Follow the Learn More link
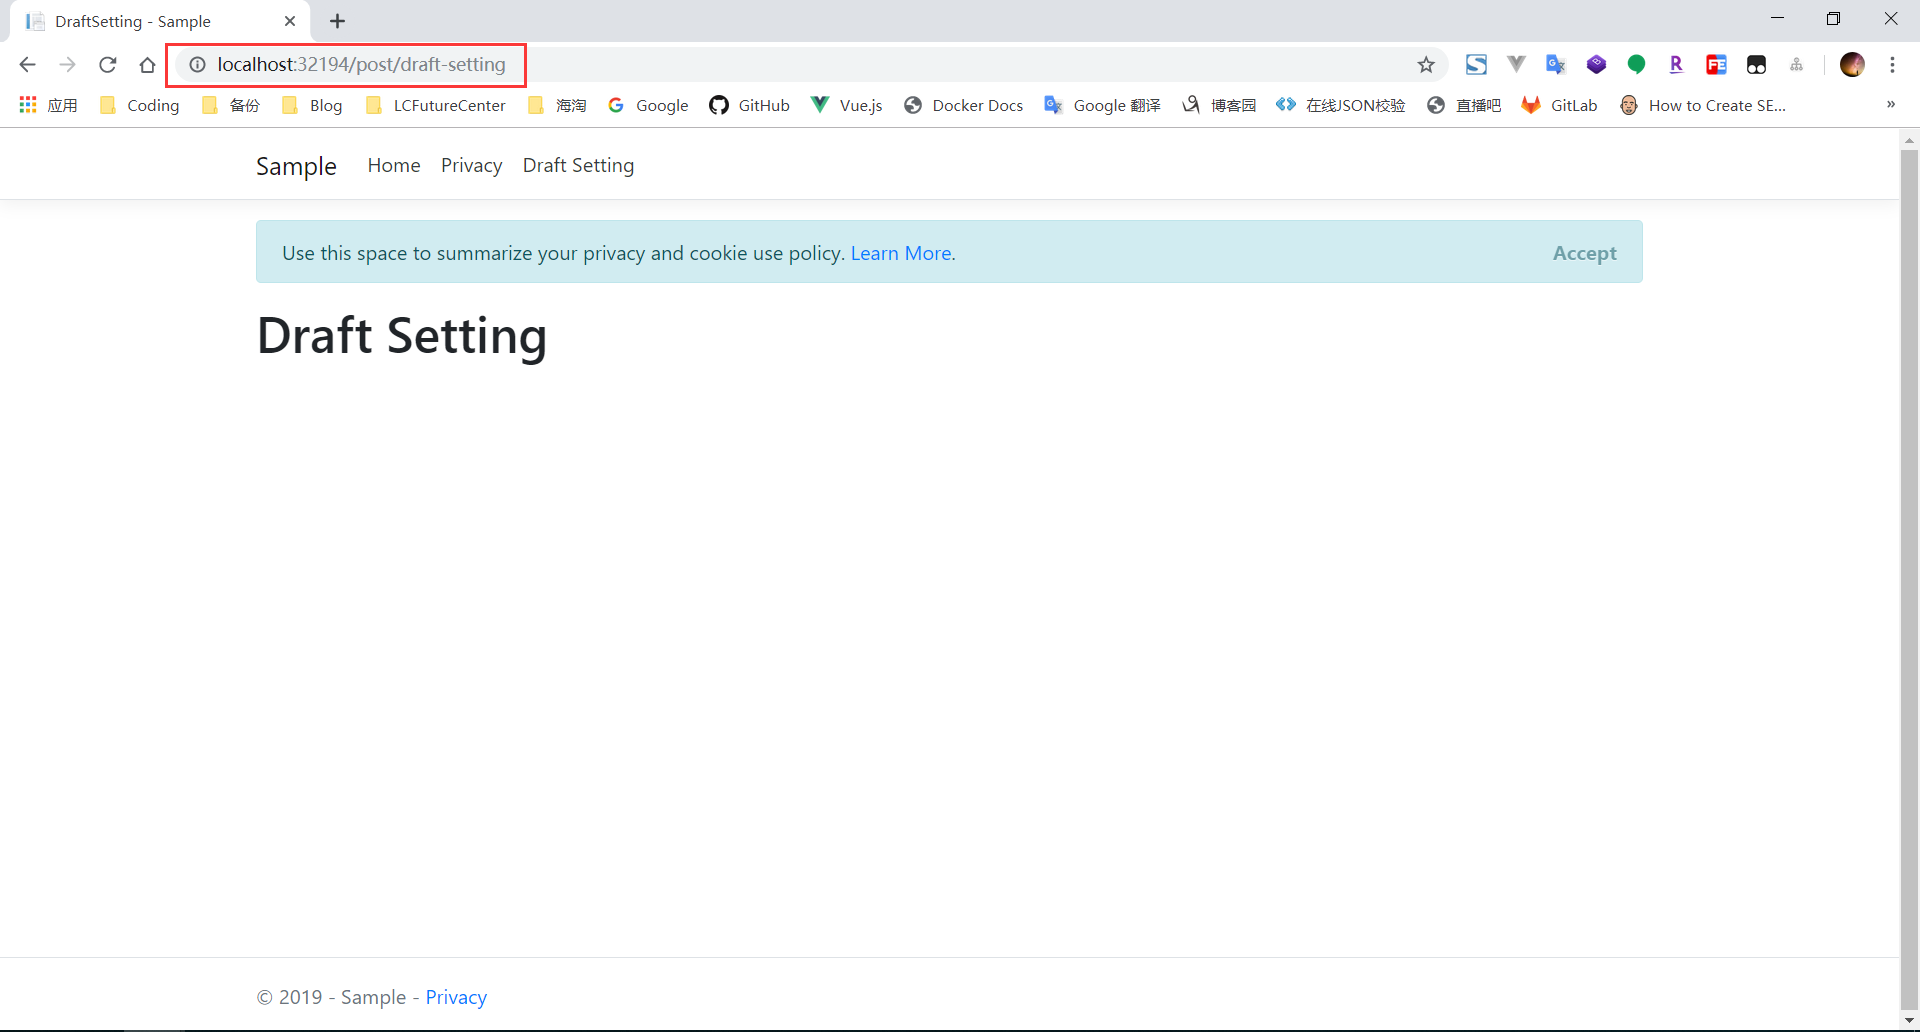1920x1032 pixels. tap(901, 253)
